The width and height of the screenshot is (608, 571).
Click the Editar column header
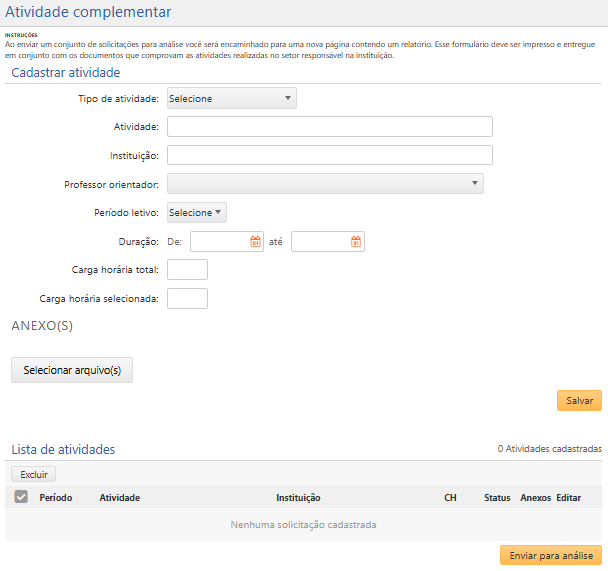568,498
